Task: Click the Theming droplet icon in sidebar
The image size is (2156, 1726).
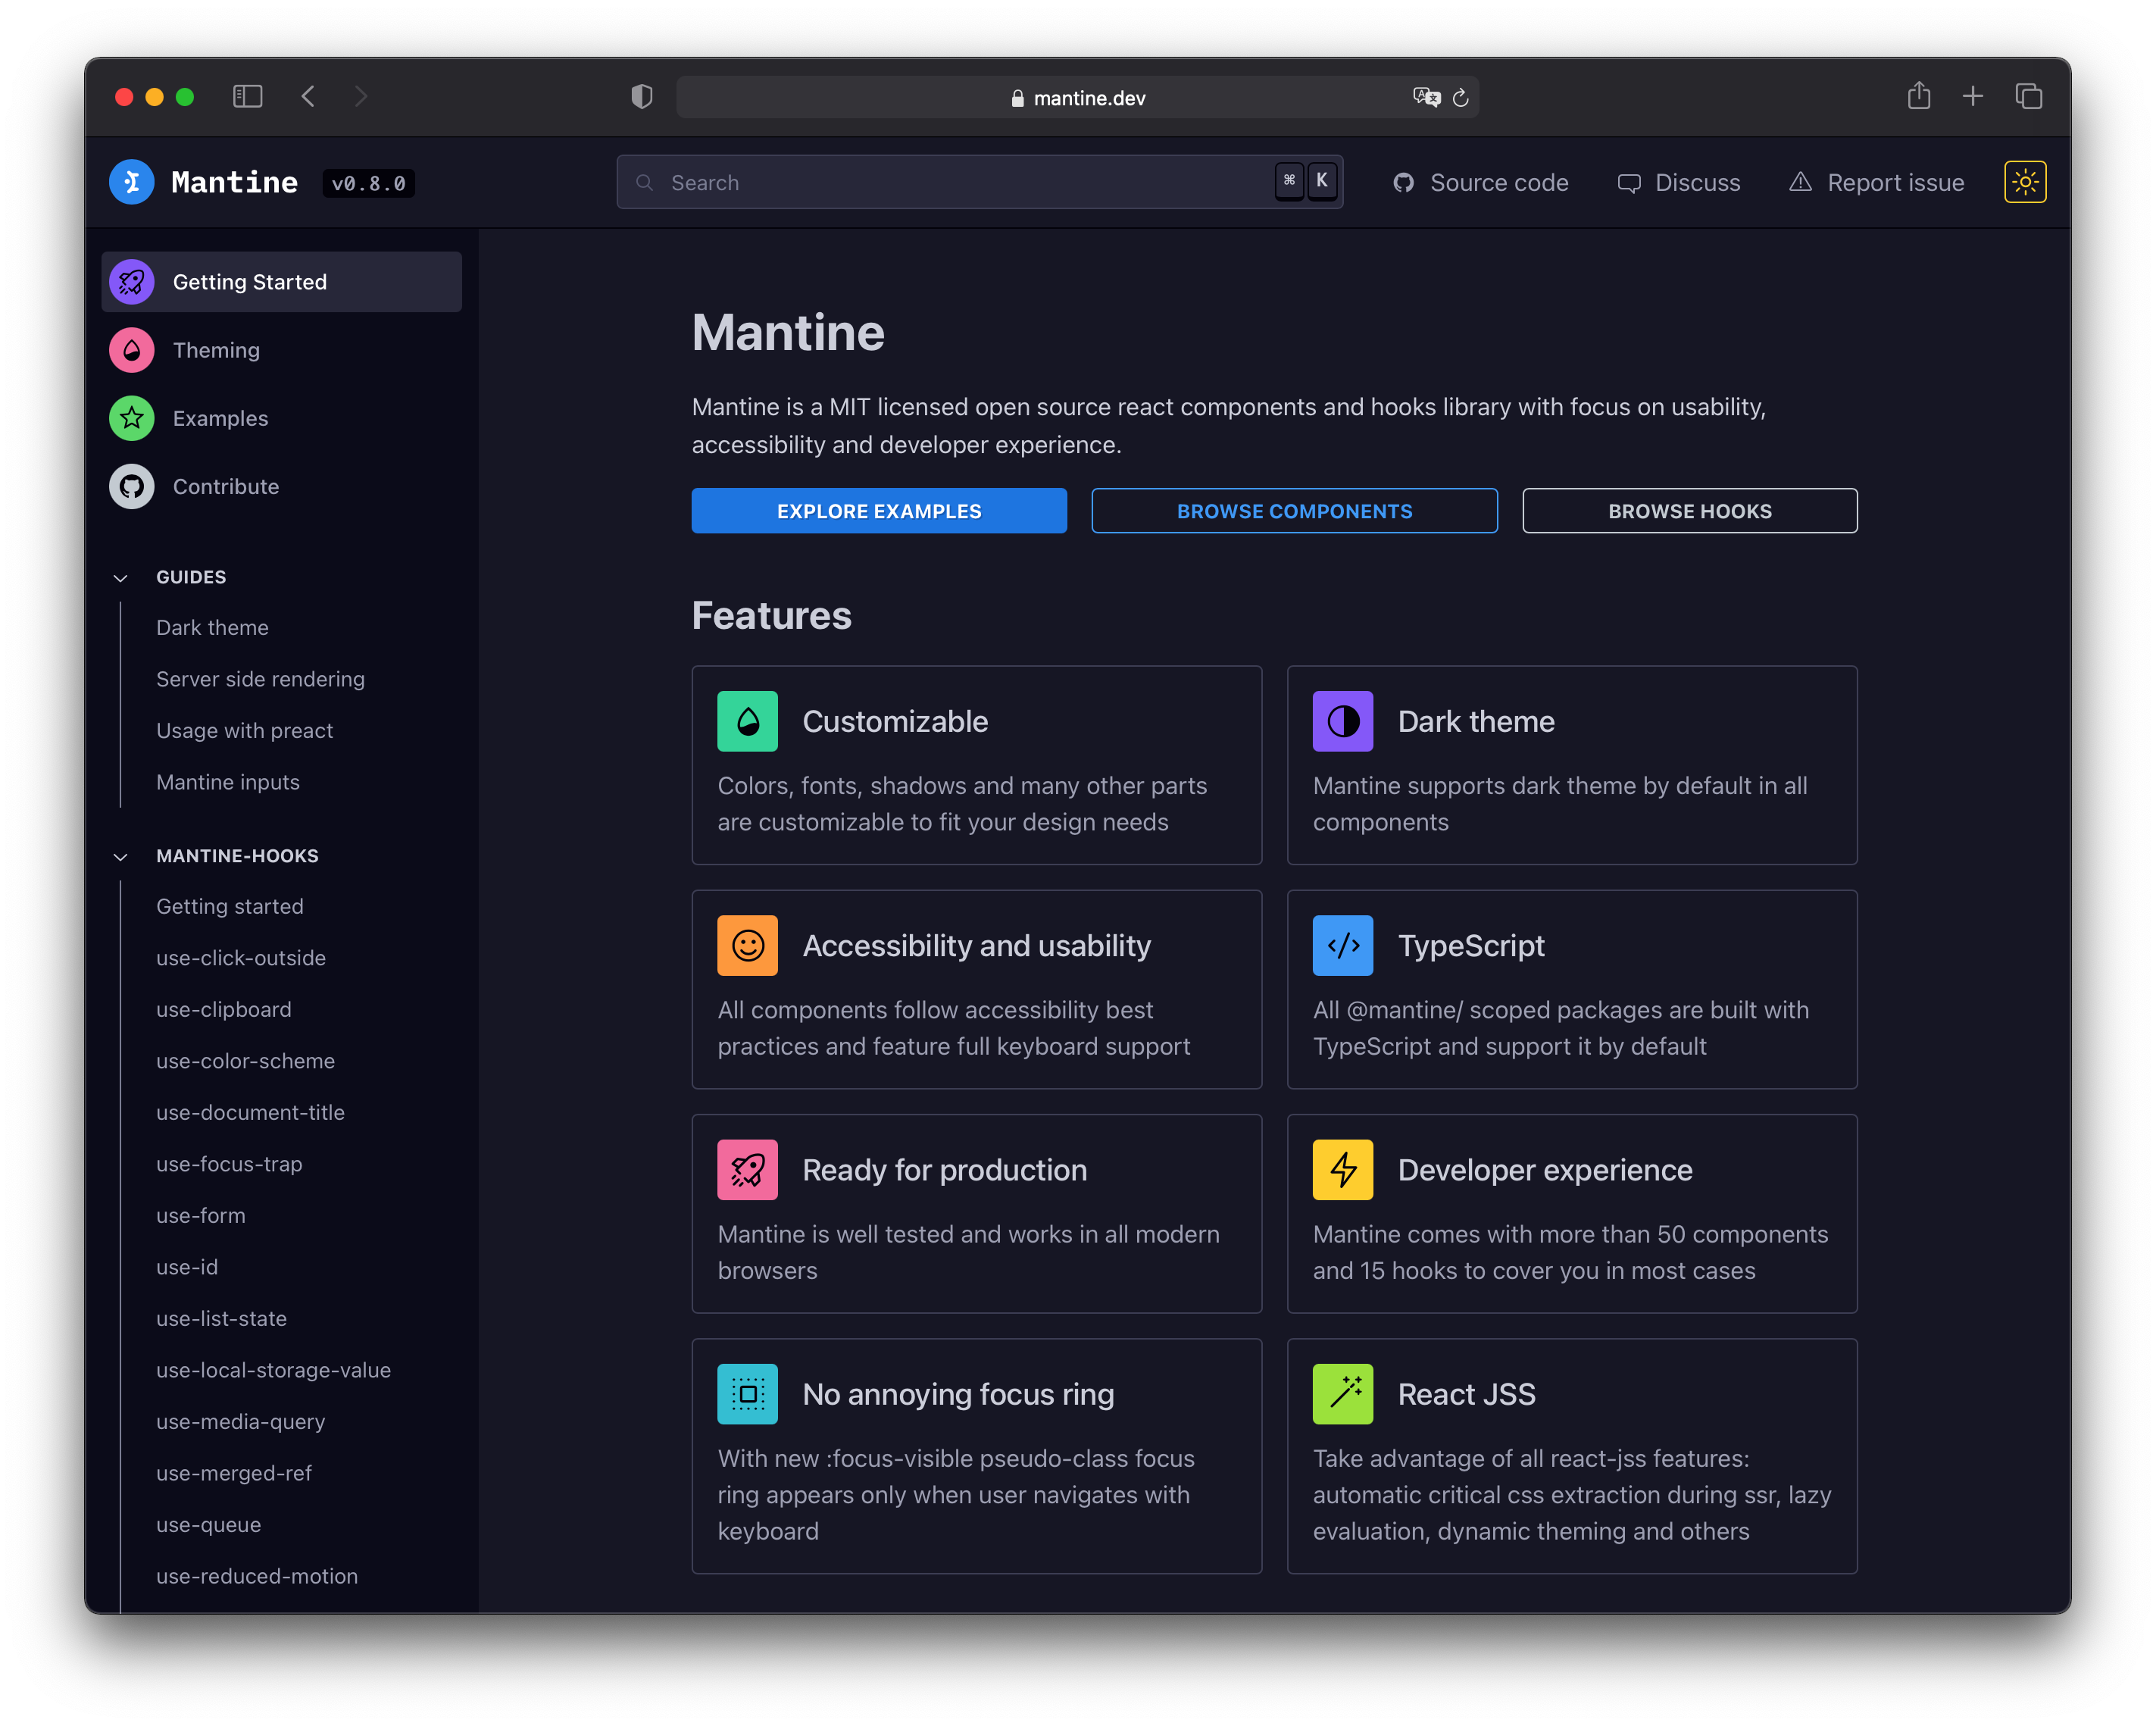Action: [131, 350]
